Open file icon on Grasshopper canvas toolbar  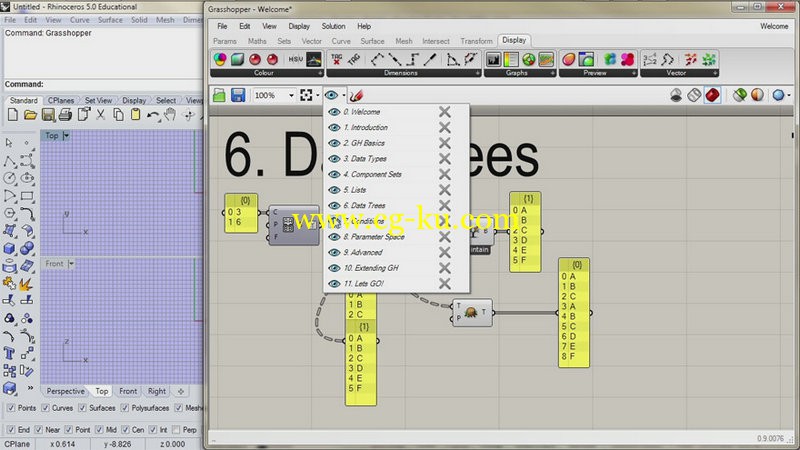tap(219, 95)
